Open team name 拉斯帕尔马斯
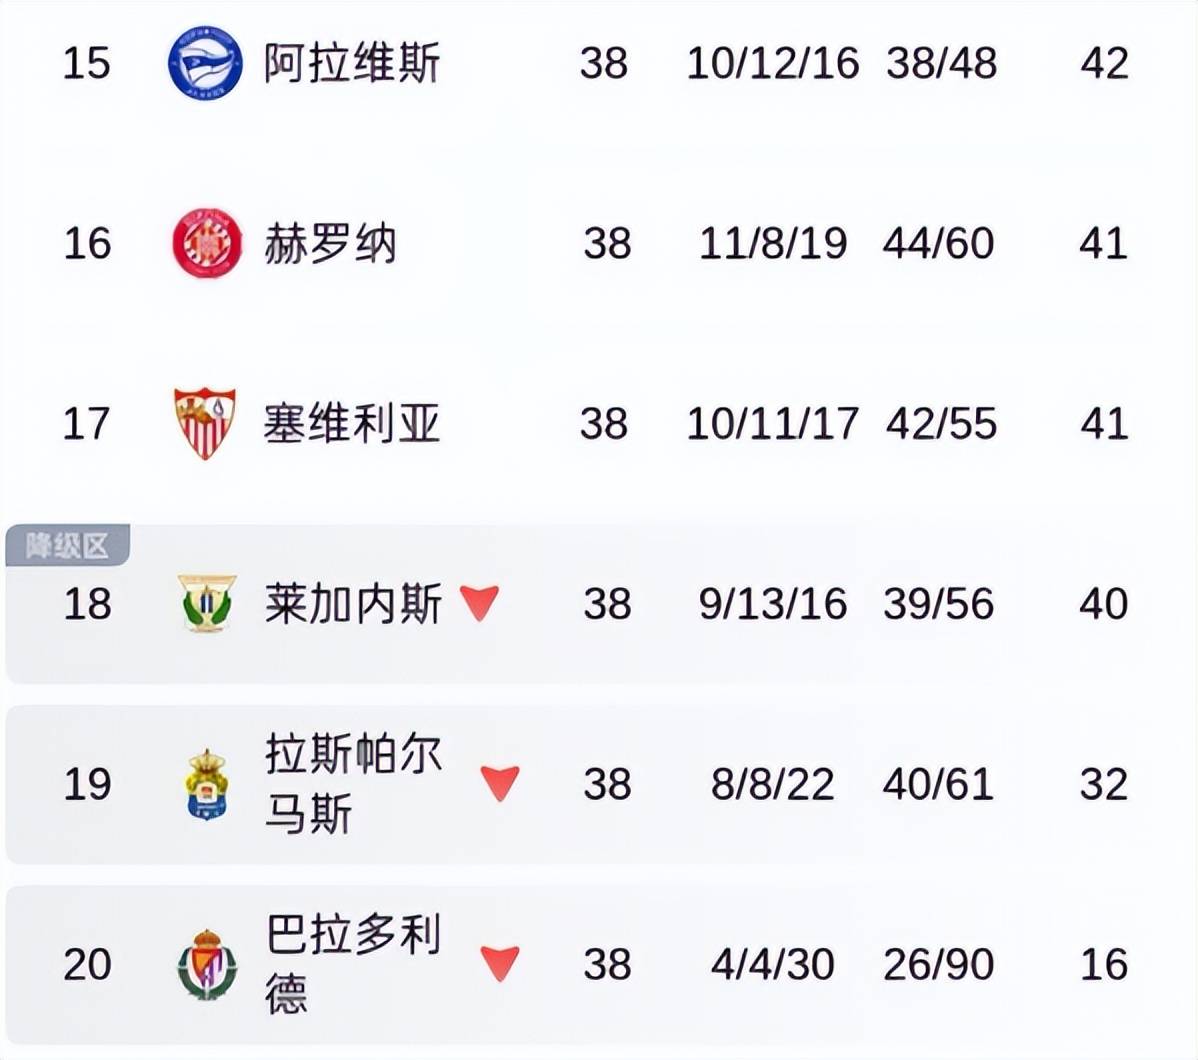Image resolution: width=1198 pixels, height=1060 pixels. [353, 783]
